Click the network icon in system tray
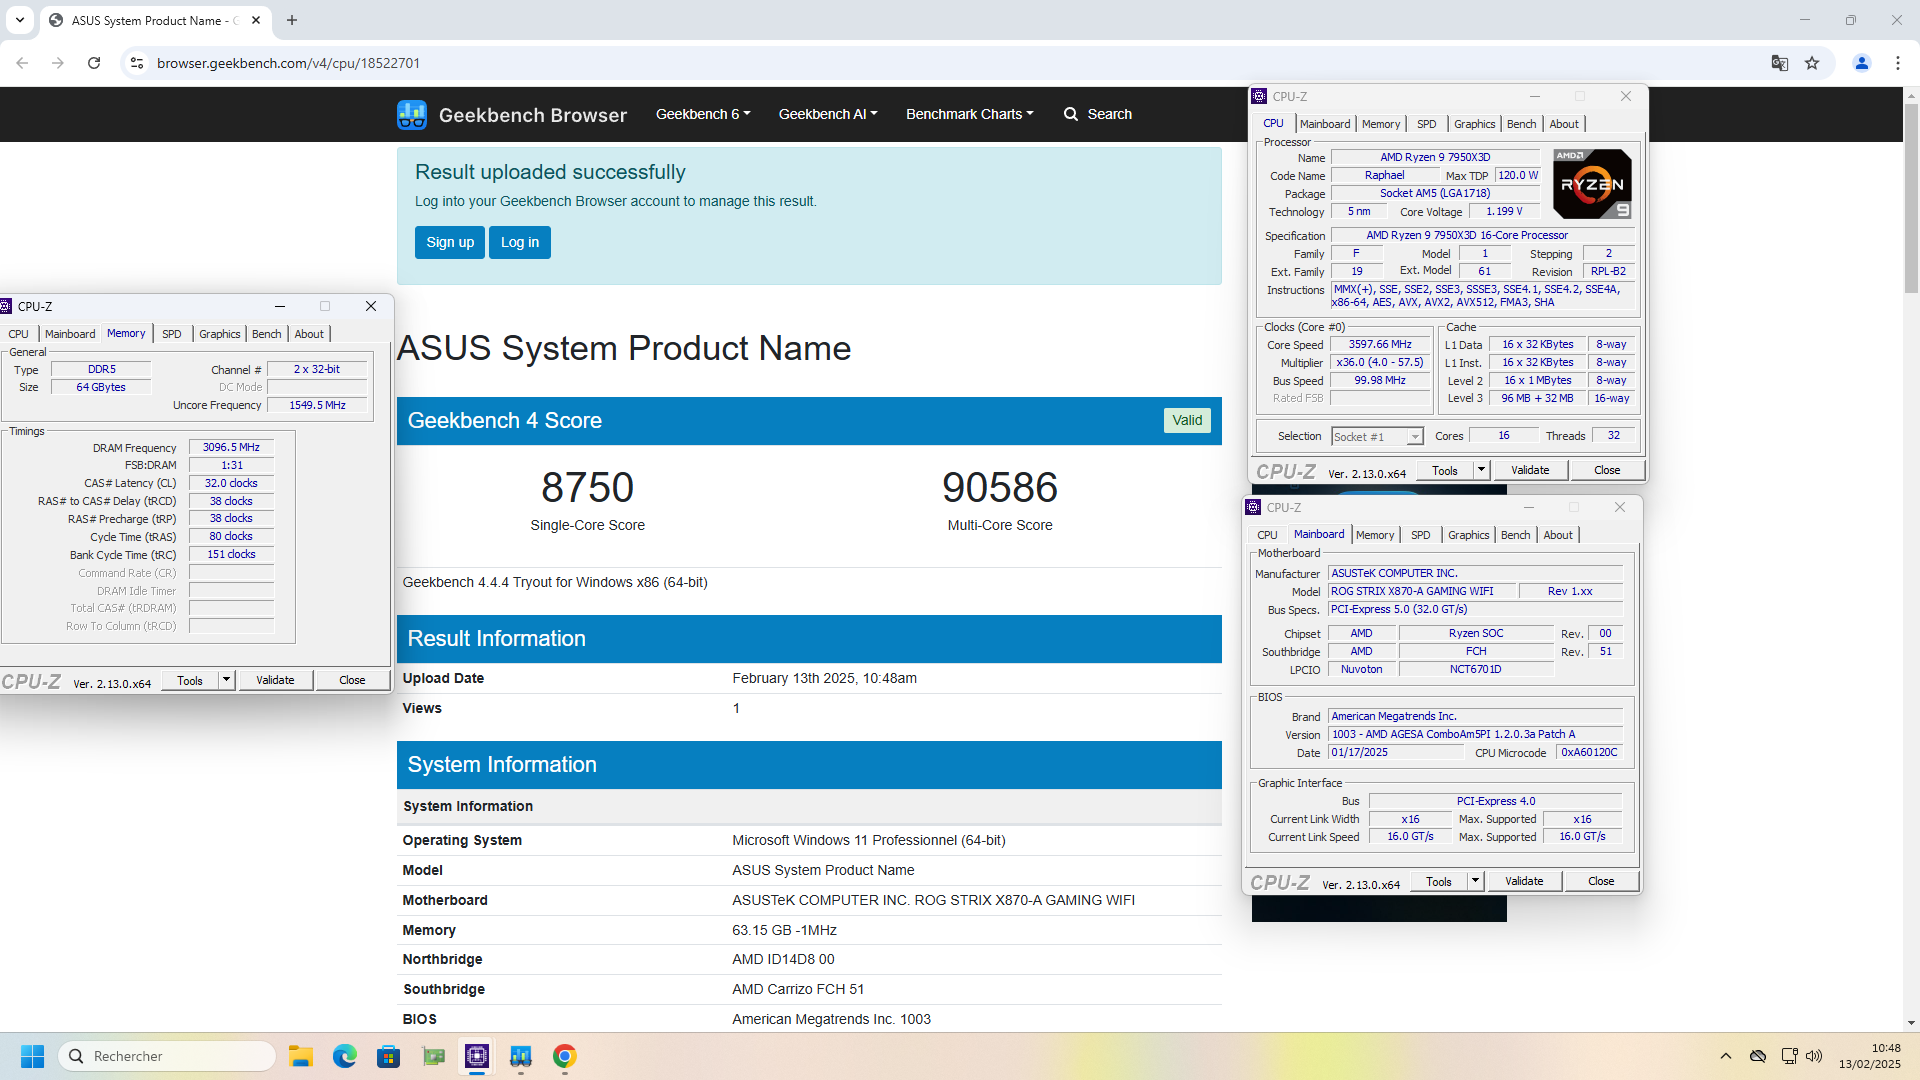The width and height of the screenshot is (1920, 1080). (x=1789, y=1056)
